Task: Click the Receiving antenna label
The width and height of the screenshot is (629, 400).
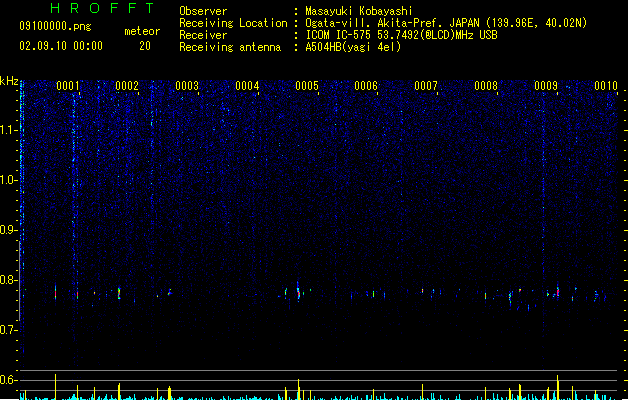Action: pyautogui.click(x=230, y=47)
